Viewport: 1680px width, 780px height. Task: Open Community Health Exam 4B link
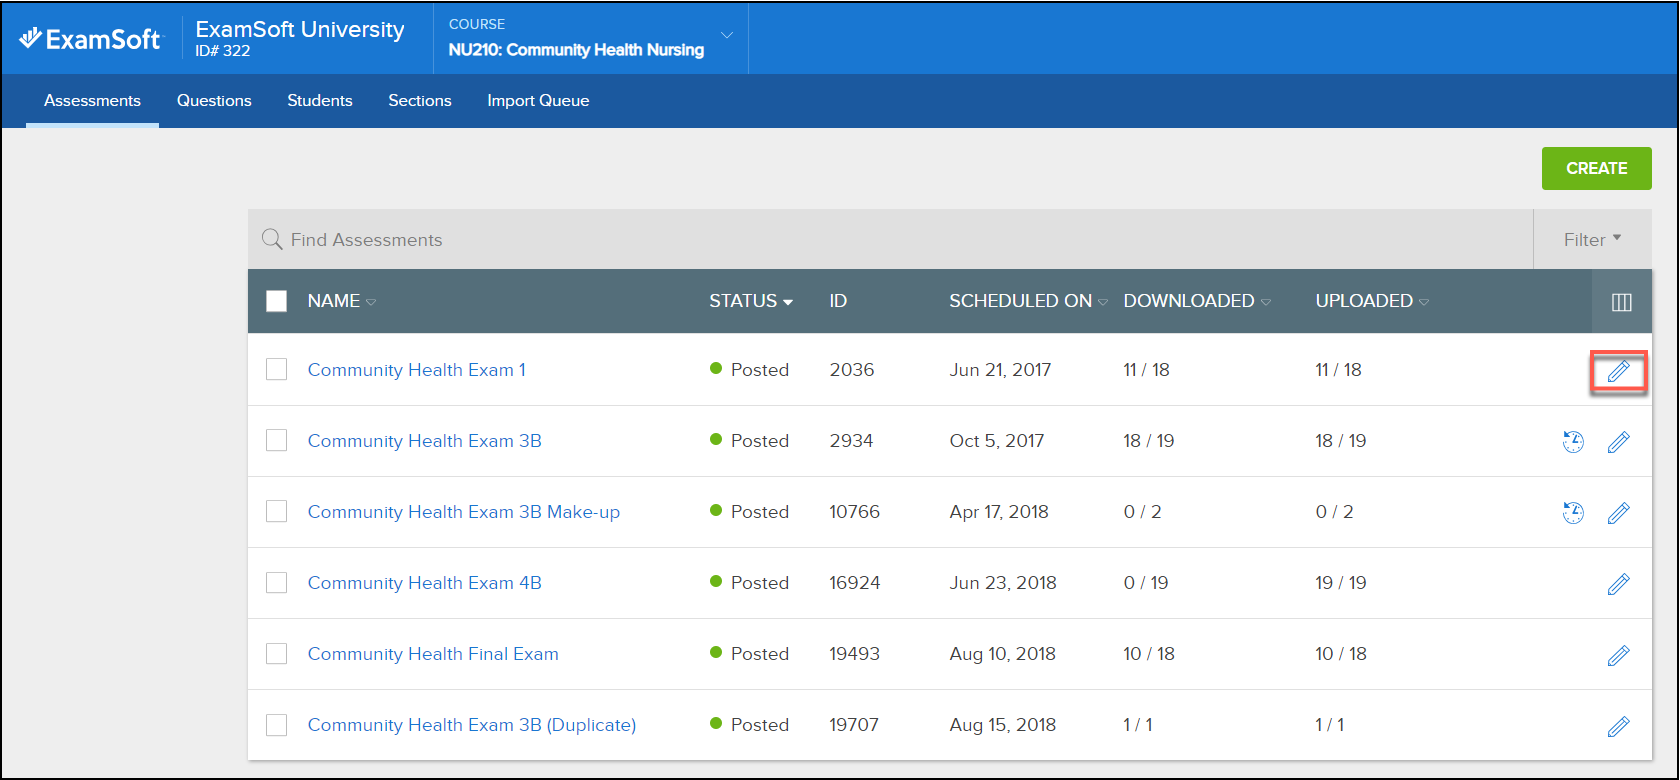pos(425,583)
